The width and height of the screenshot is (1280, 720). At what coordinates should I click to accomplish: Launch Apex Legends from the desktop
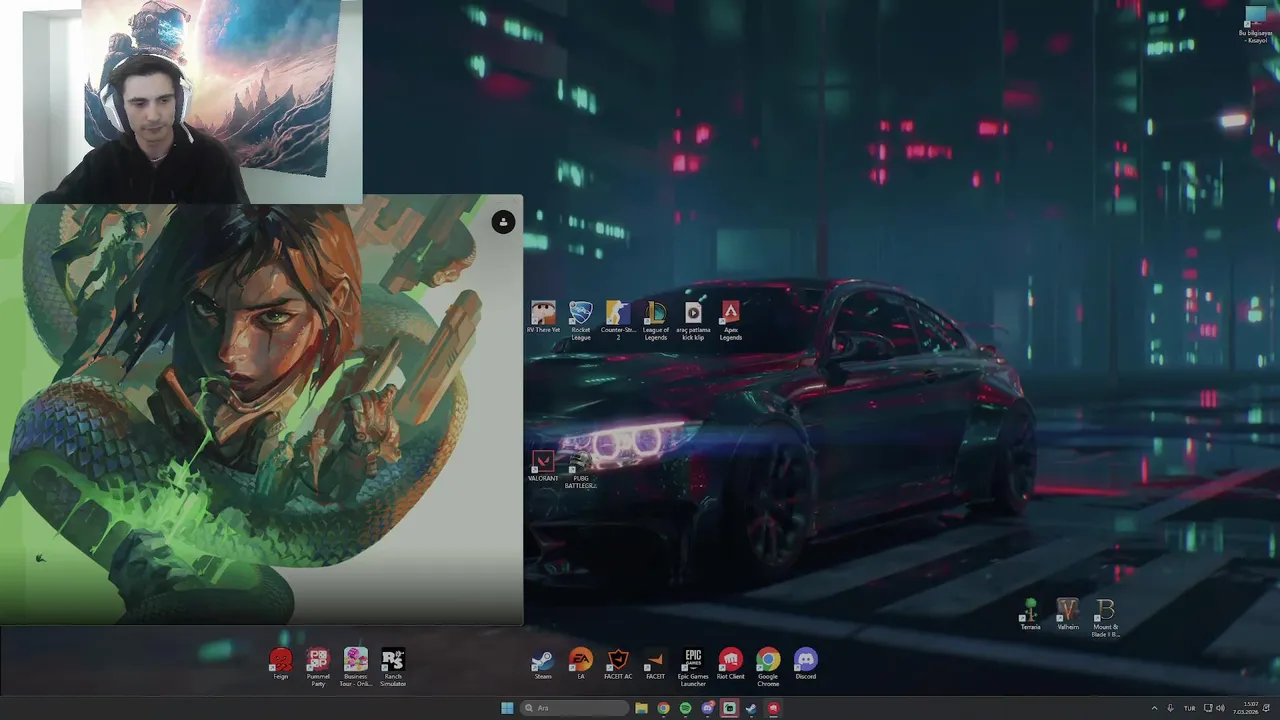(x=731, y=321)
